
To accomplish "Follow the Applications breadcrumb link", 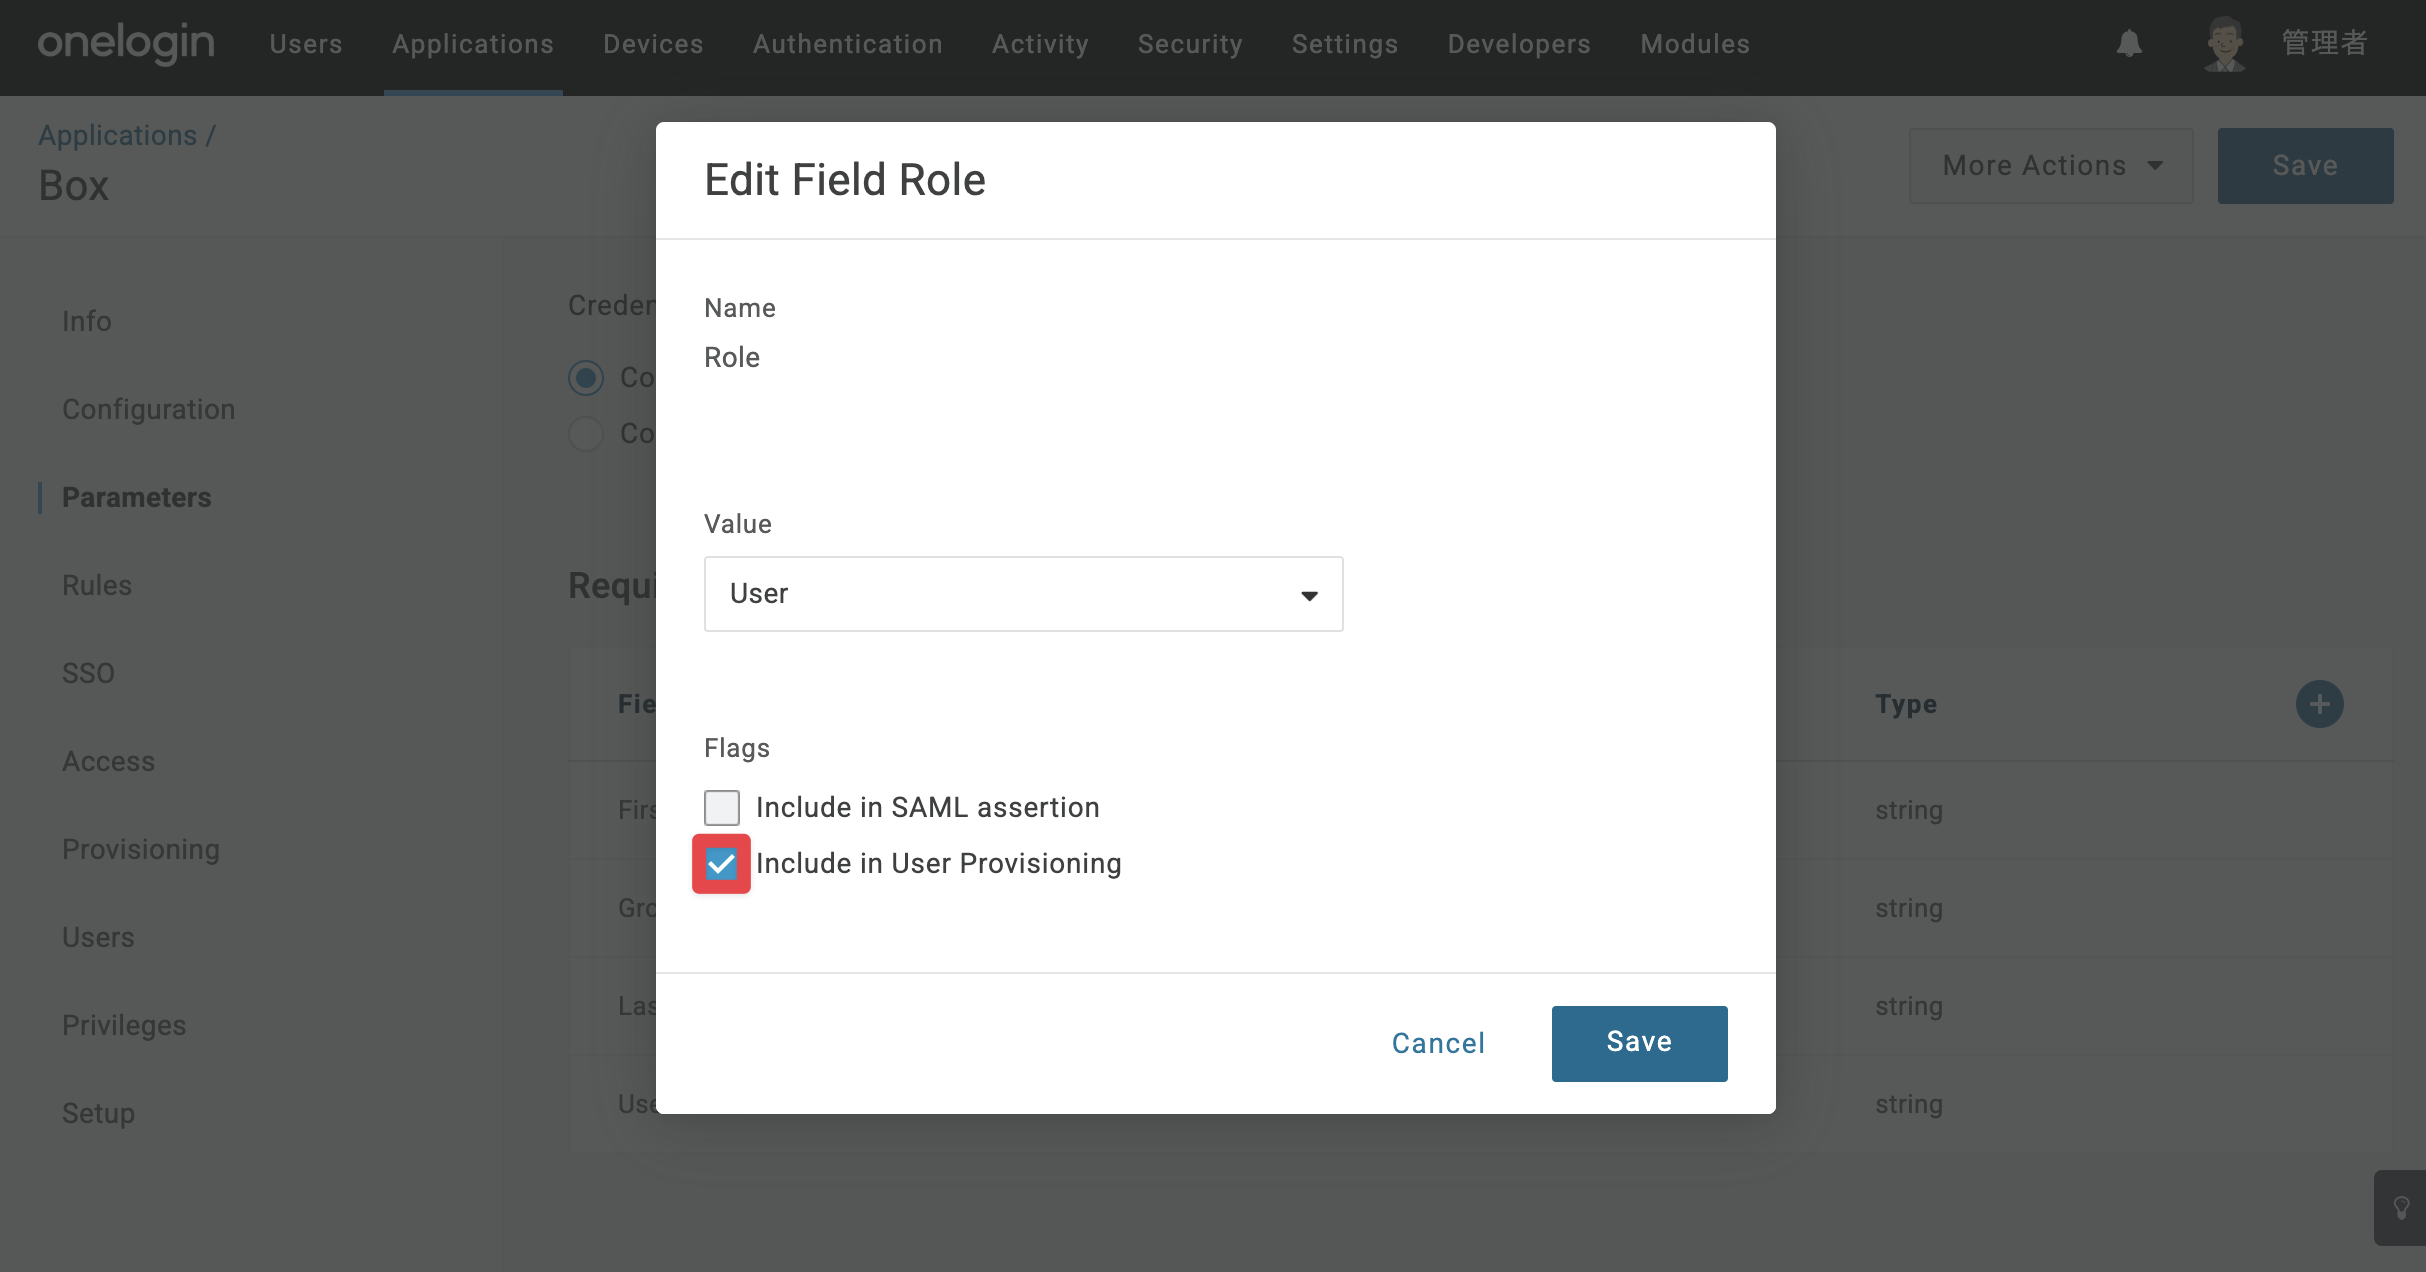I will 118,135.
